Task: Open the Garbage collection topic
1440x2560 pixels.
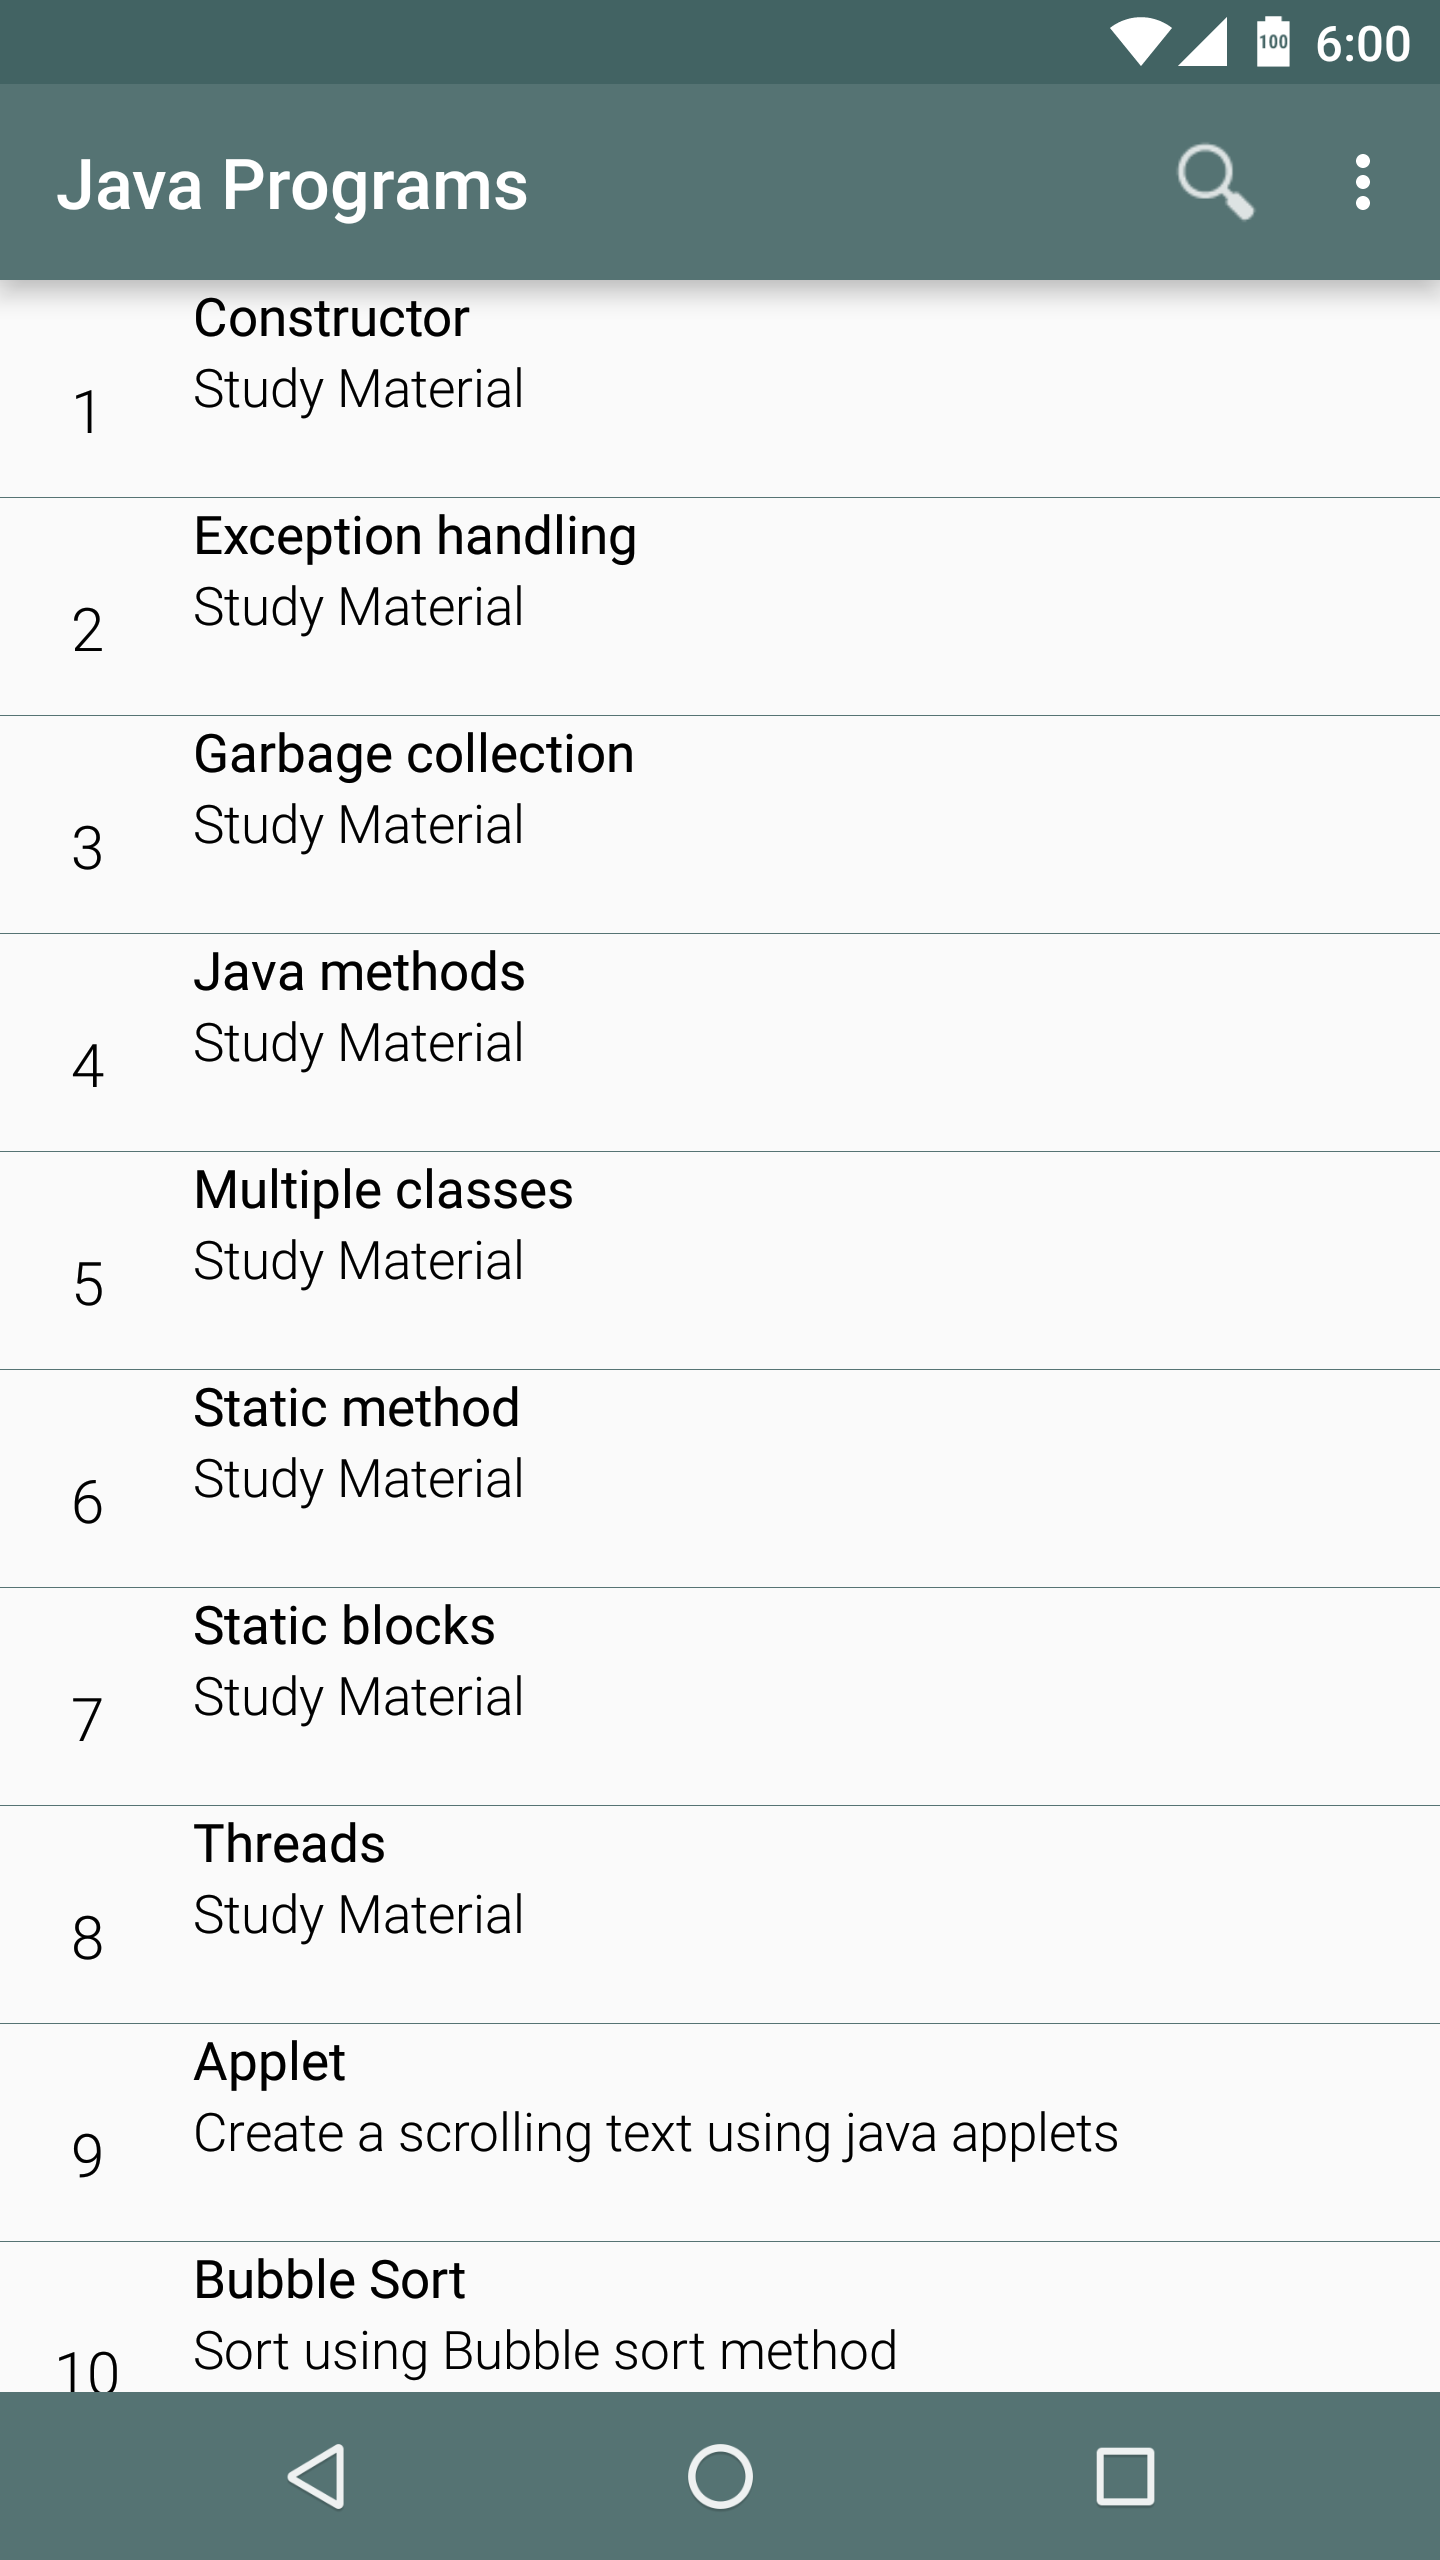Action: pyautogui.click(x=720, y=824)
